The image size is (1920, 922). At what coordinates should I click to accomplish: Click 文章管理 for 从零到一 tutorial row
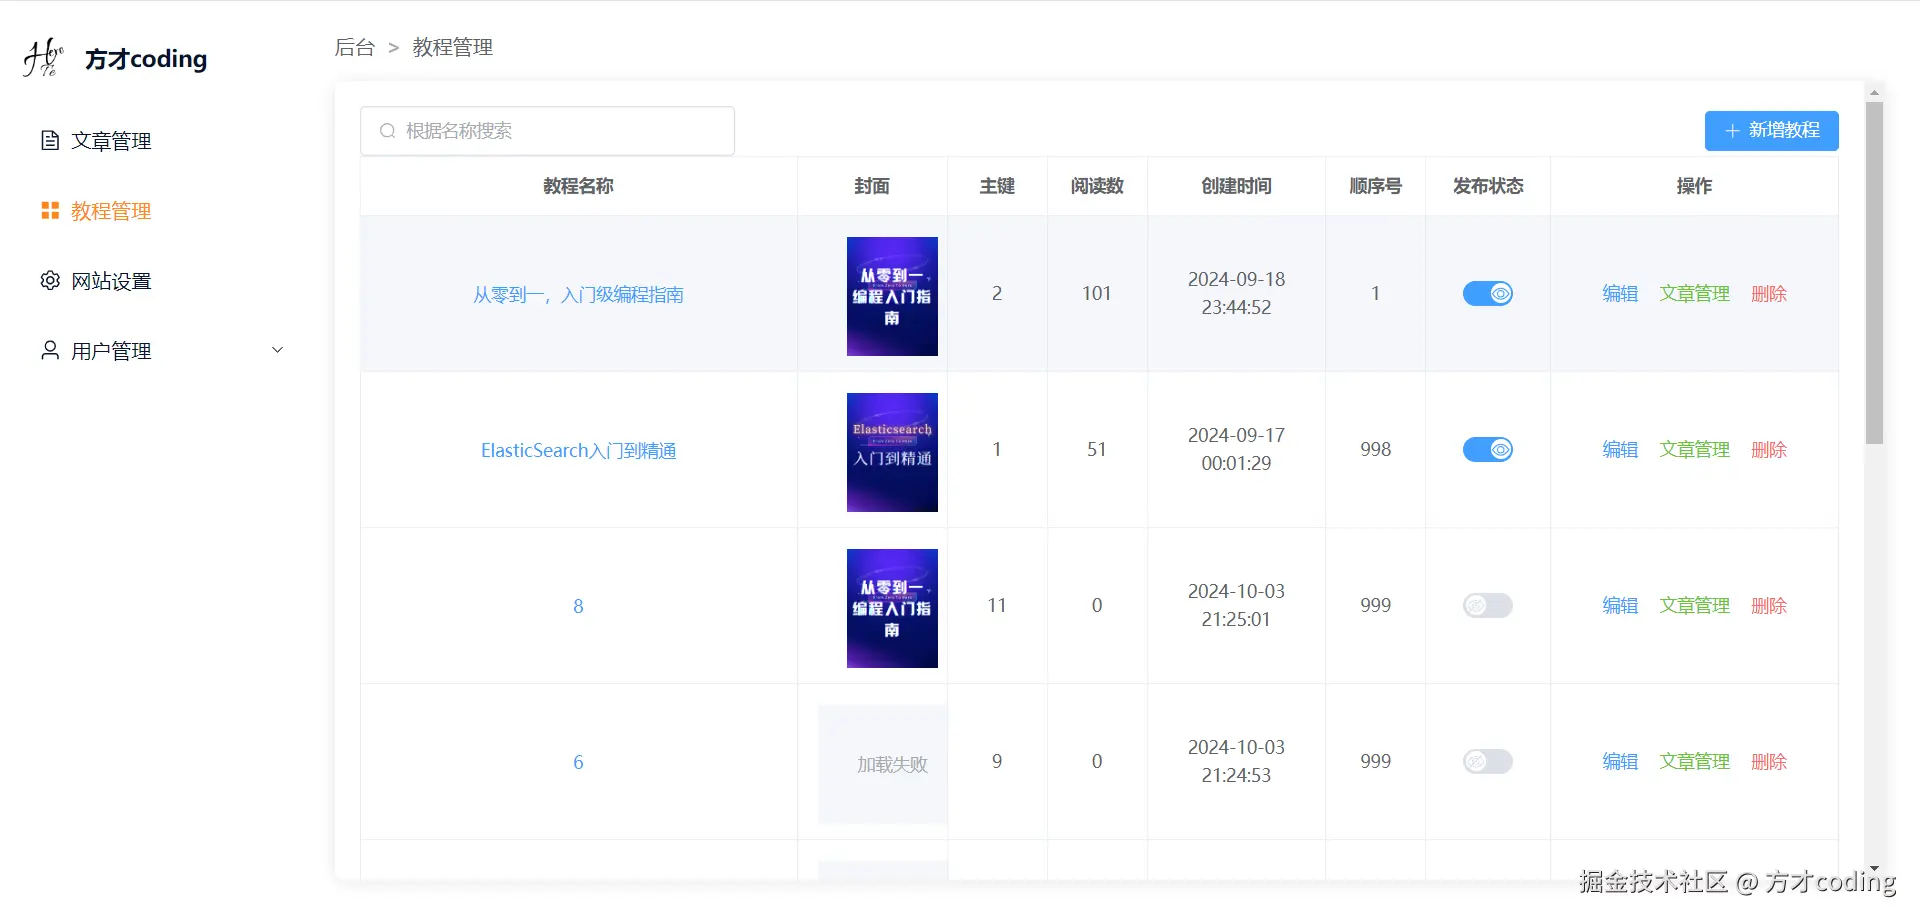1694,294
